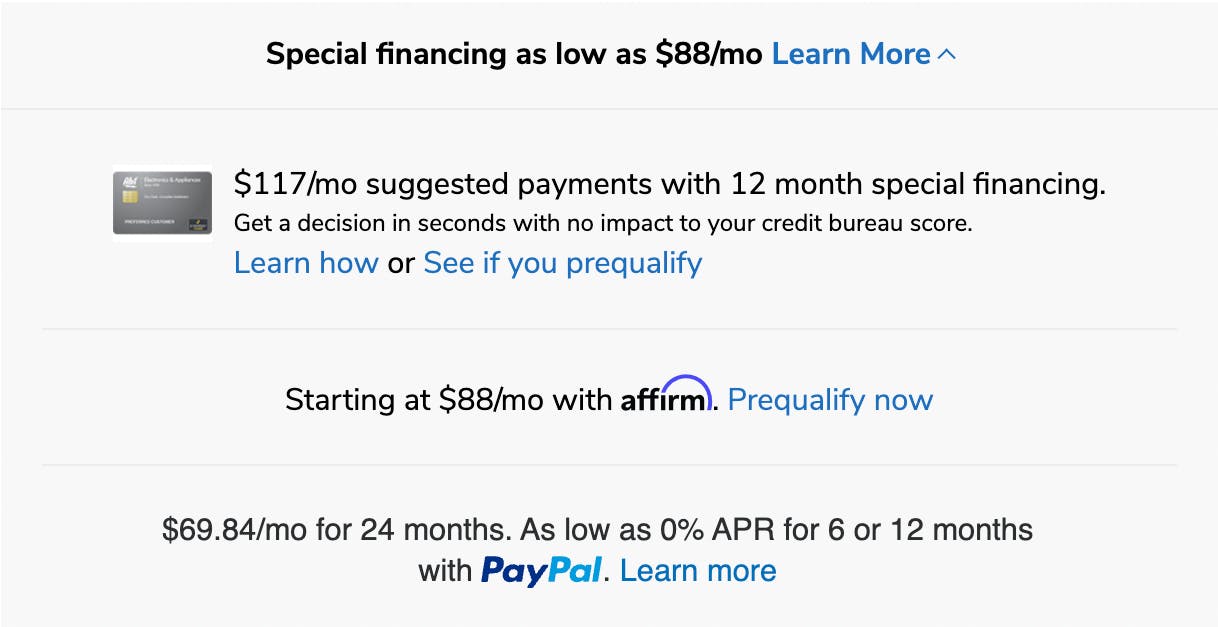Click the store credit card image
Image resolution: width=1218 pixels, height=627 pixels.
point(162,203)
